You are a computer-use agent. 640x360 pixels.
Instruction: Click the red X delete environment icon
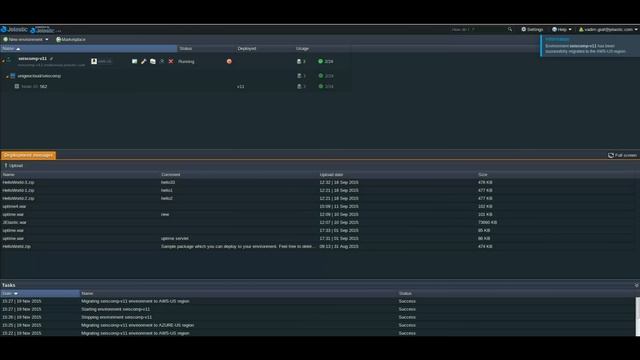[171, 61]
